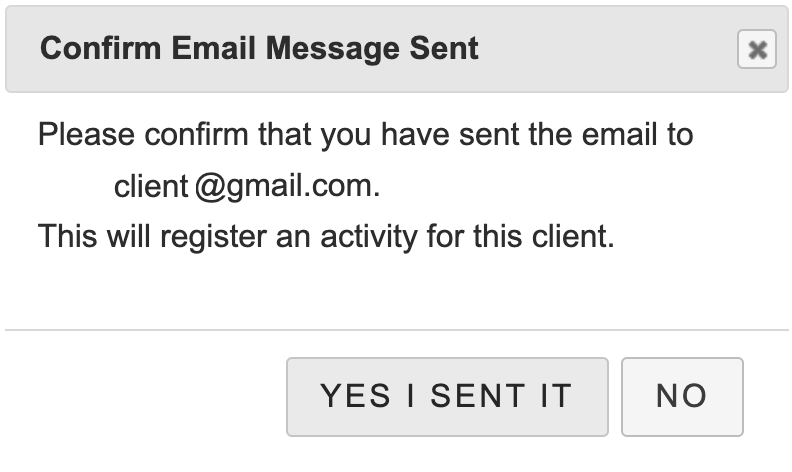Click the word "Sent" in the dialog title
The height and width of the screenshot is (472, 792).
click(x=443, y=48)
